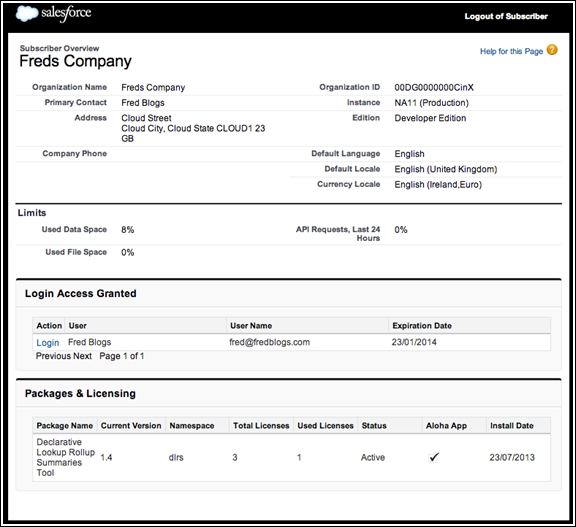Click the User column header
Screen dimensions: 576x527
pyautogui.click(x=145, y=326)
